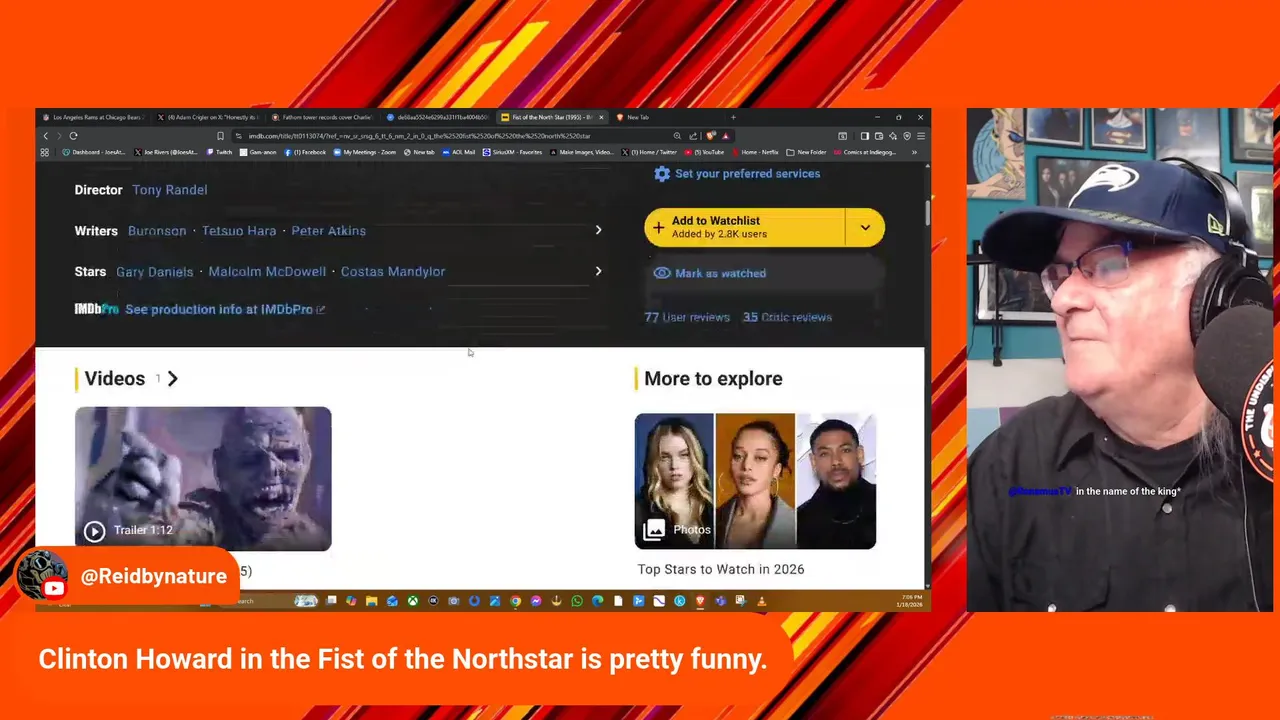Viewport: 1280px width, 720px height.
Task: Open the 77 User reviews link
Action: coord(687,318)
